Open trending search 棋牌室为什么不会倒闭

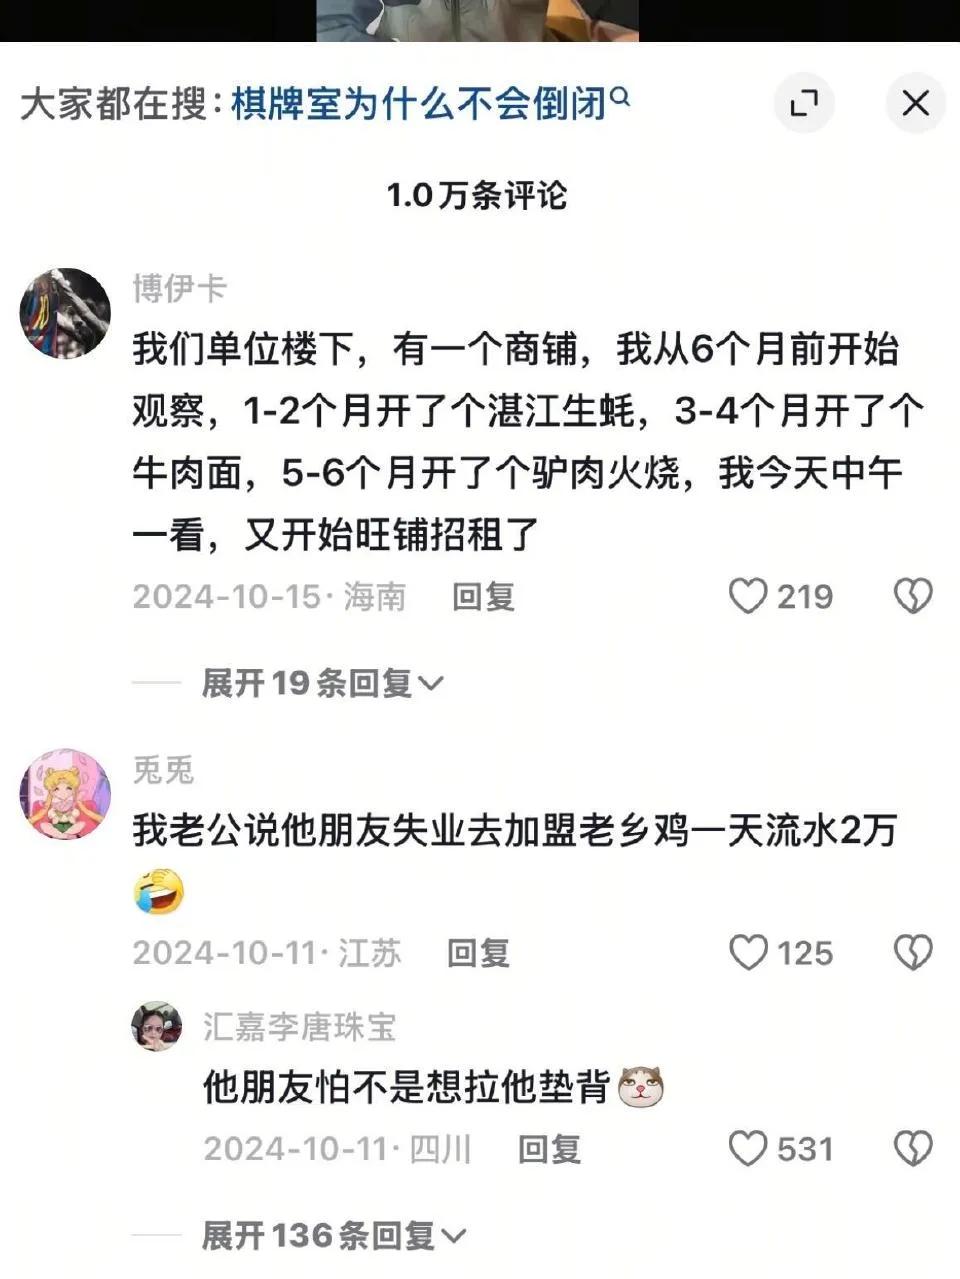pos(419,103)
